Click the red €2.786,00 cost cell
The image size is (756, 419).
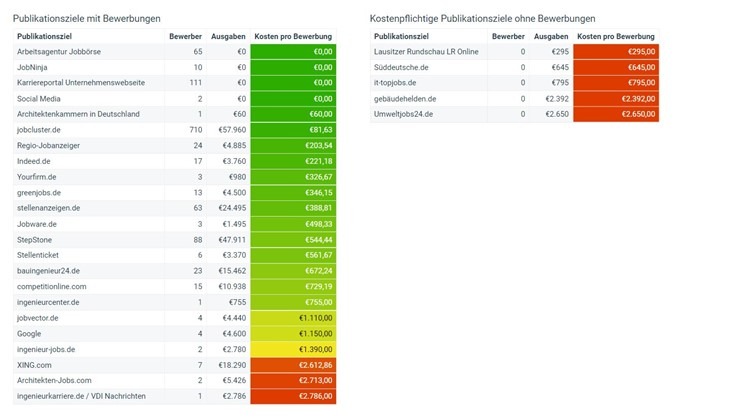pos(293,396)
